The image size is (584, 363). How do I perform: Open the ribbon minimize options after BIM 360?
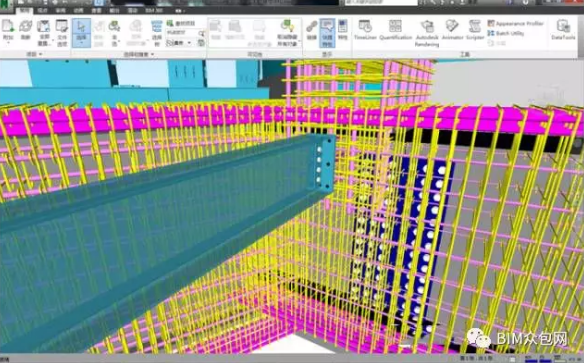point(179,11)
